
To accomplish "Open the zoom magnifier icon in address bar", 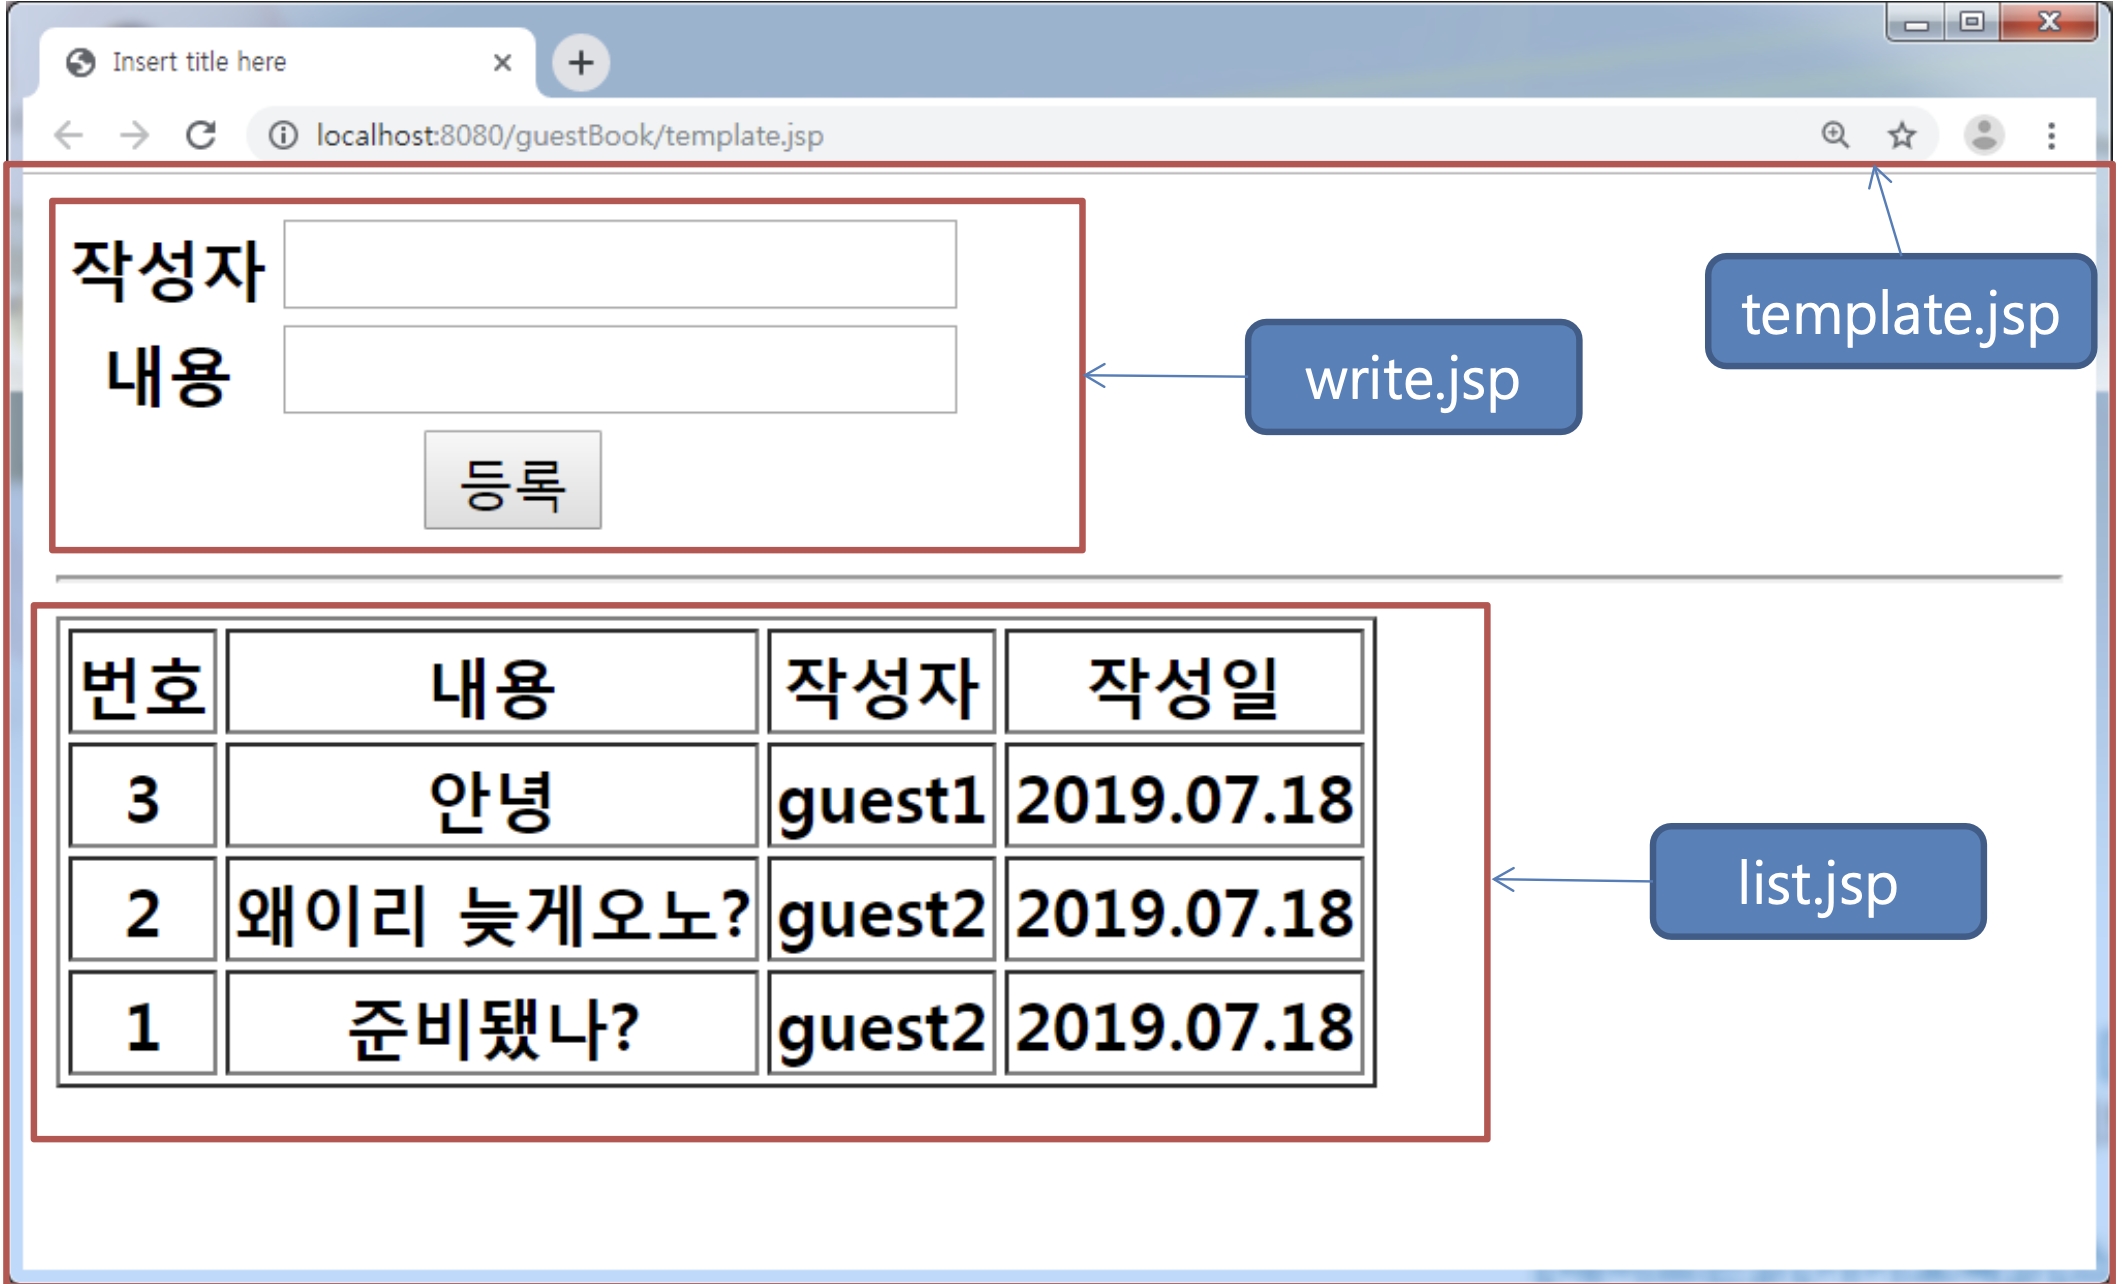I will (x=1835, y=135).
